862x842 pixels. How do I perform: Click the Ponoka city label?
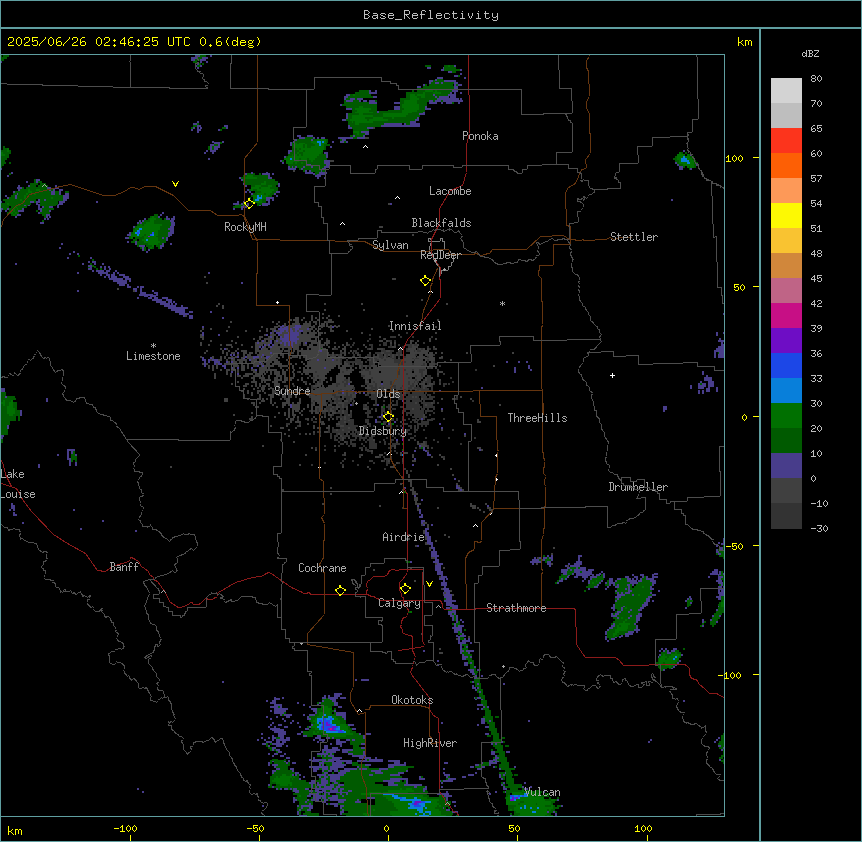pos(480,136)
